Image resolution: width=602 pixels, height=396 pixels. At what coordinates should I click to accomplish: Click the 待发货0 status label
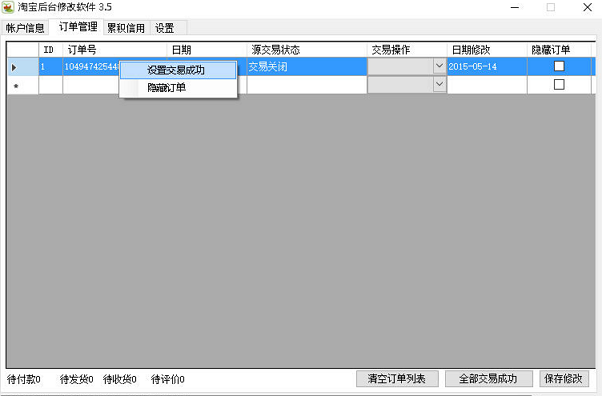tap(76, 379)
